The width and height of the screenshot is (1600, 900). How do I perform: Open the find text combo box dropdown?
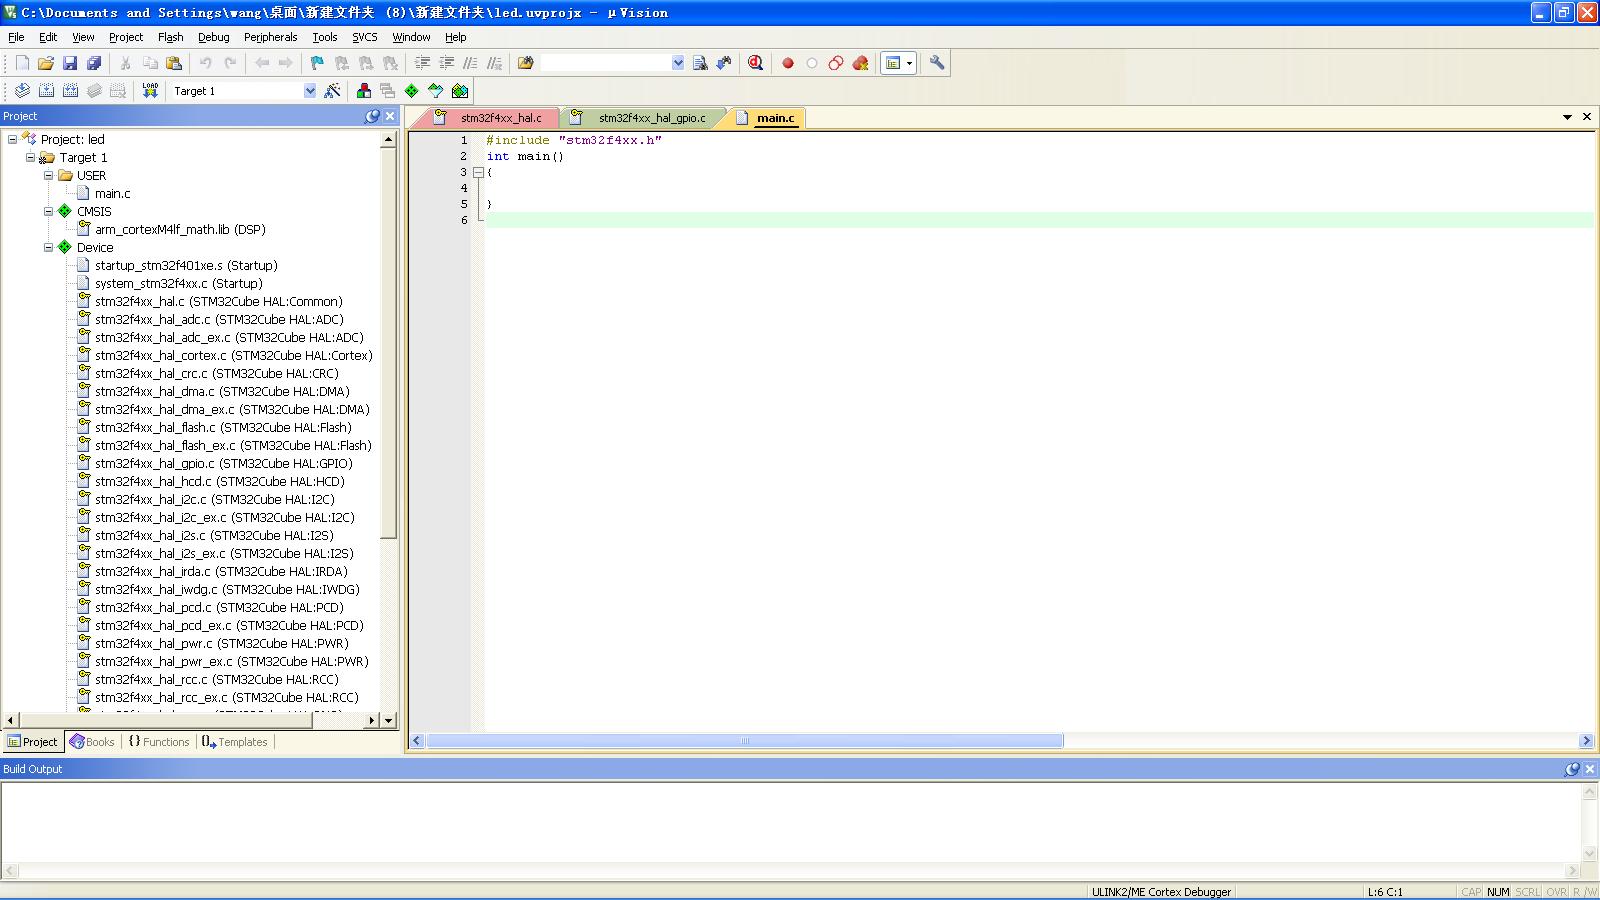click(678, 63)
